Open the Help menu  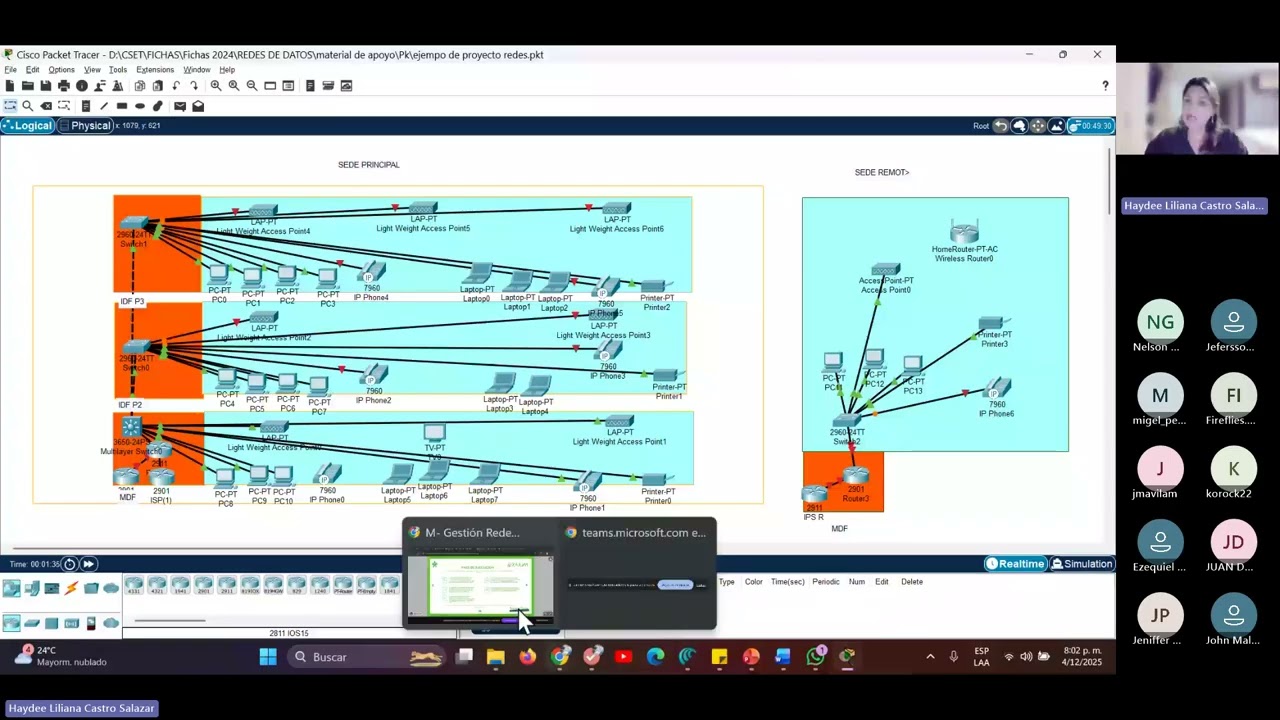(227, 70)
